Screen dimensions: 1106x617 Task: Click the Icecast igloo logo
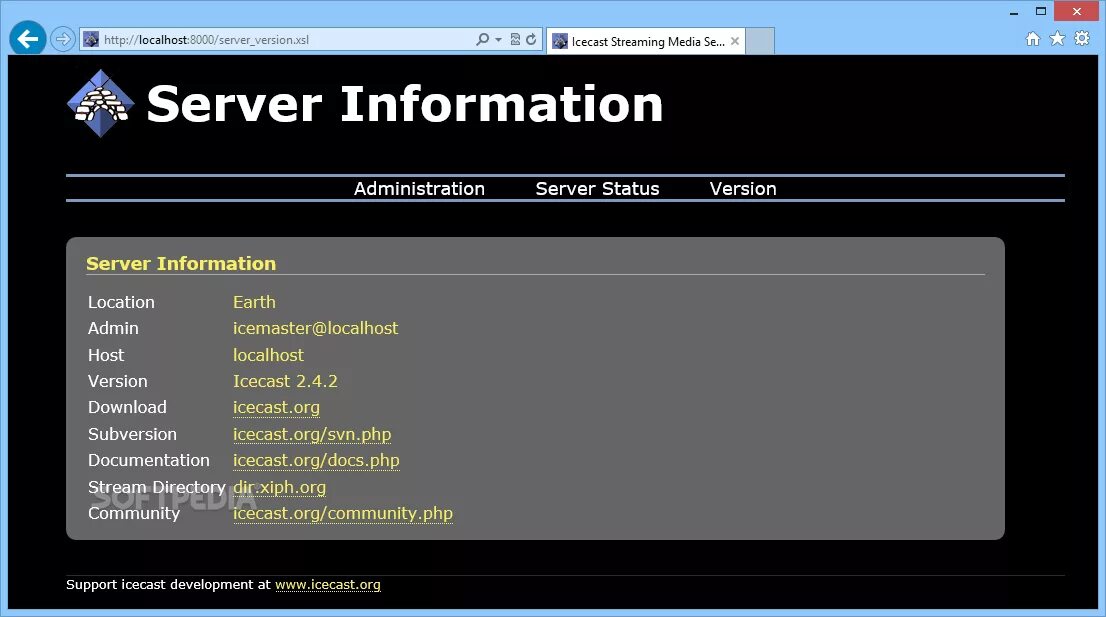[101, 103]
